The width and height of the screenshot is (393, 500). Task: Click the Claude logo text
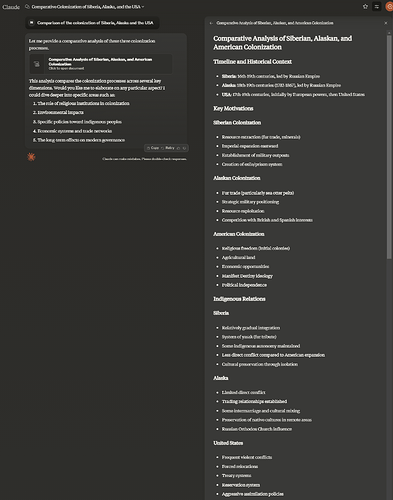(11, 7)
